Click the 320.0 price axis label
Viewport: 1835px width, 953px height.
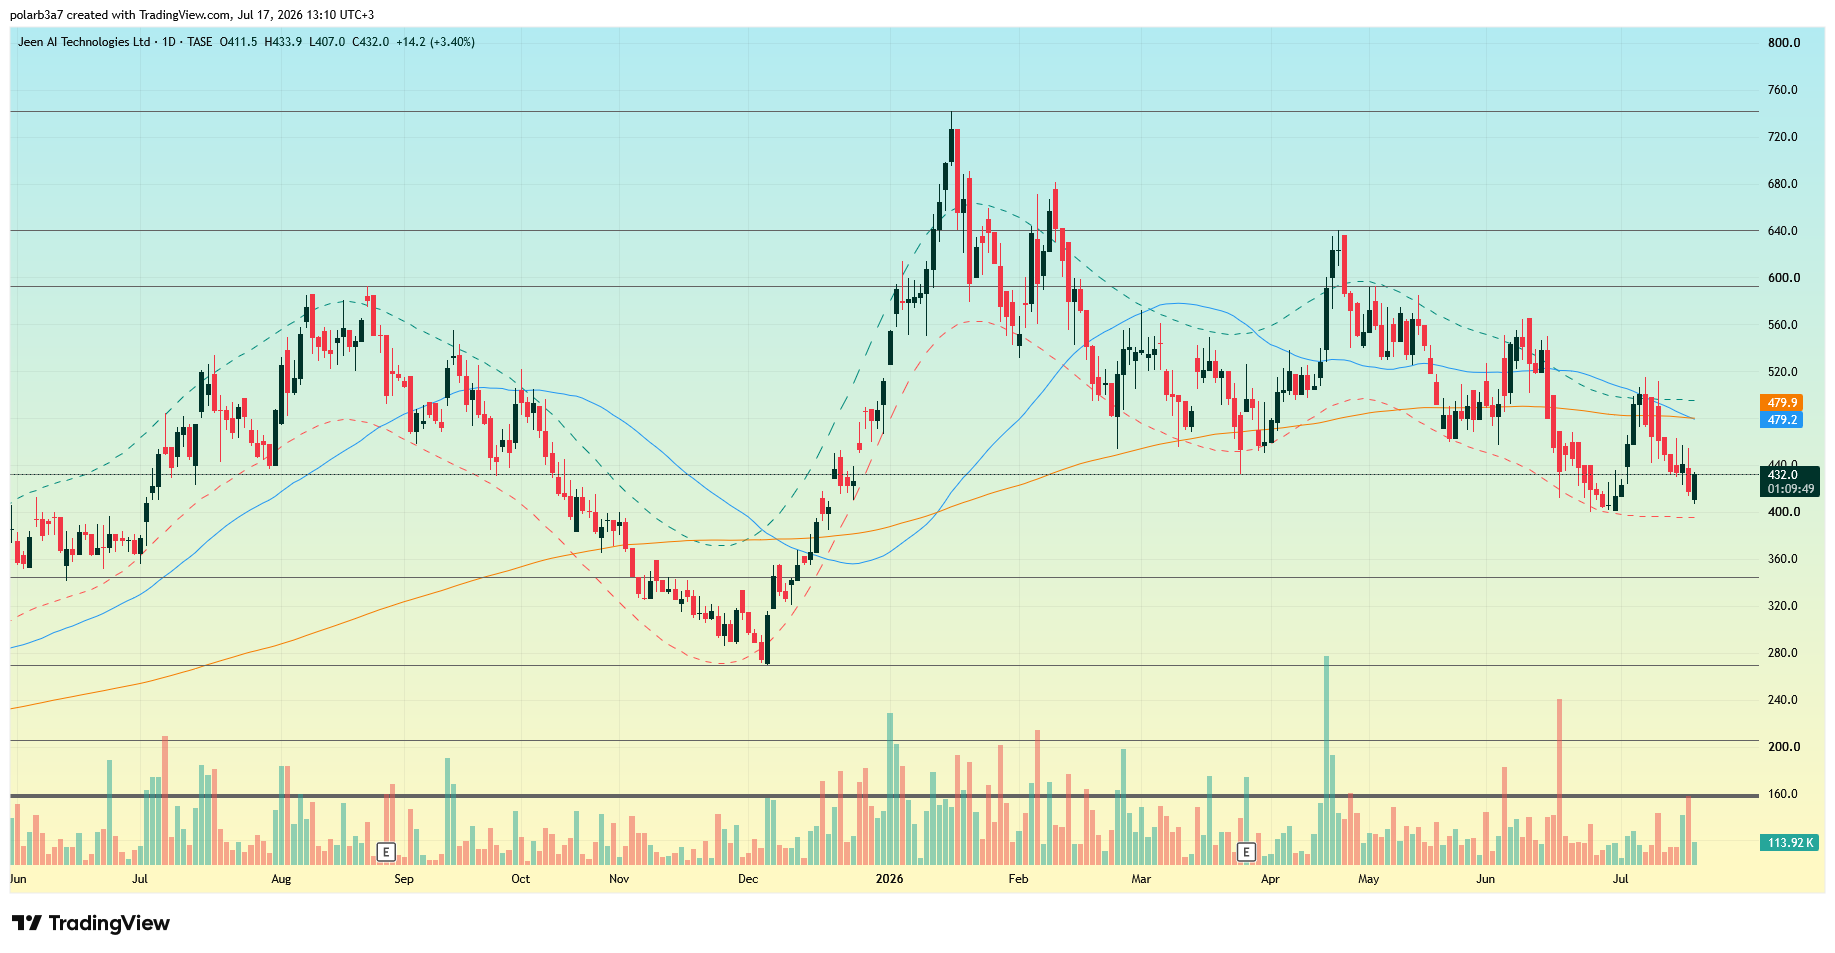click(1784, 606)
